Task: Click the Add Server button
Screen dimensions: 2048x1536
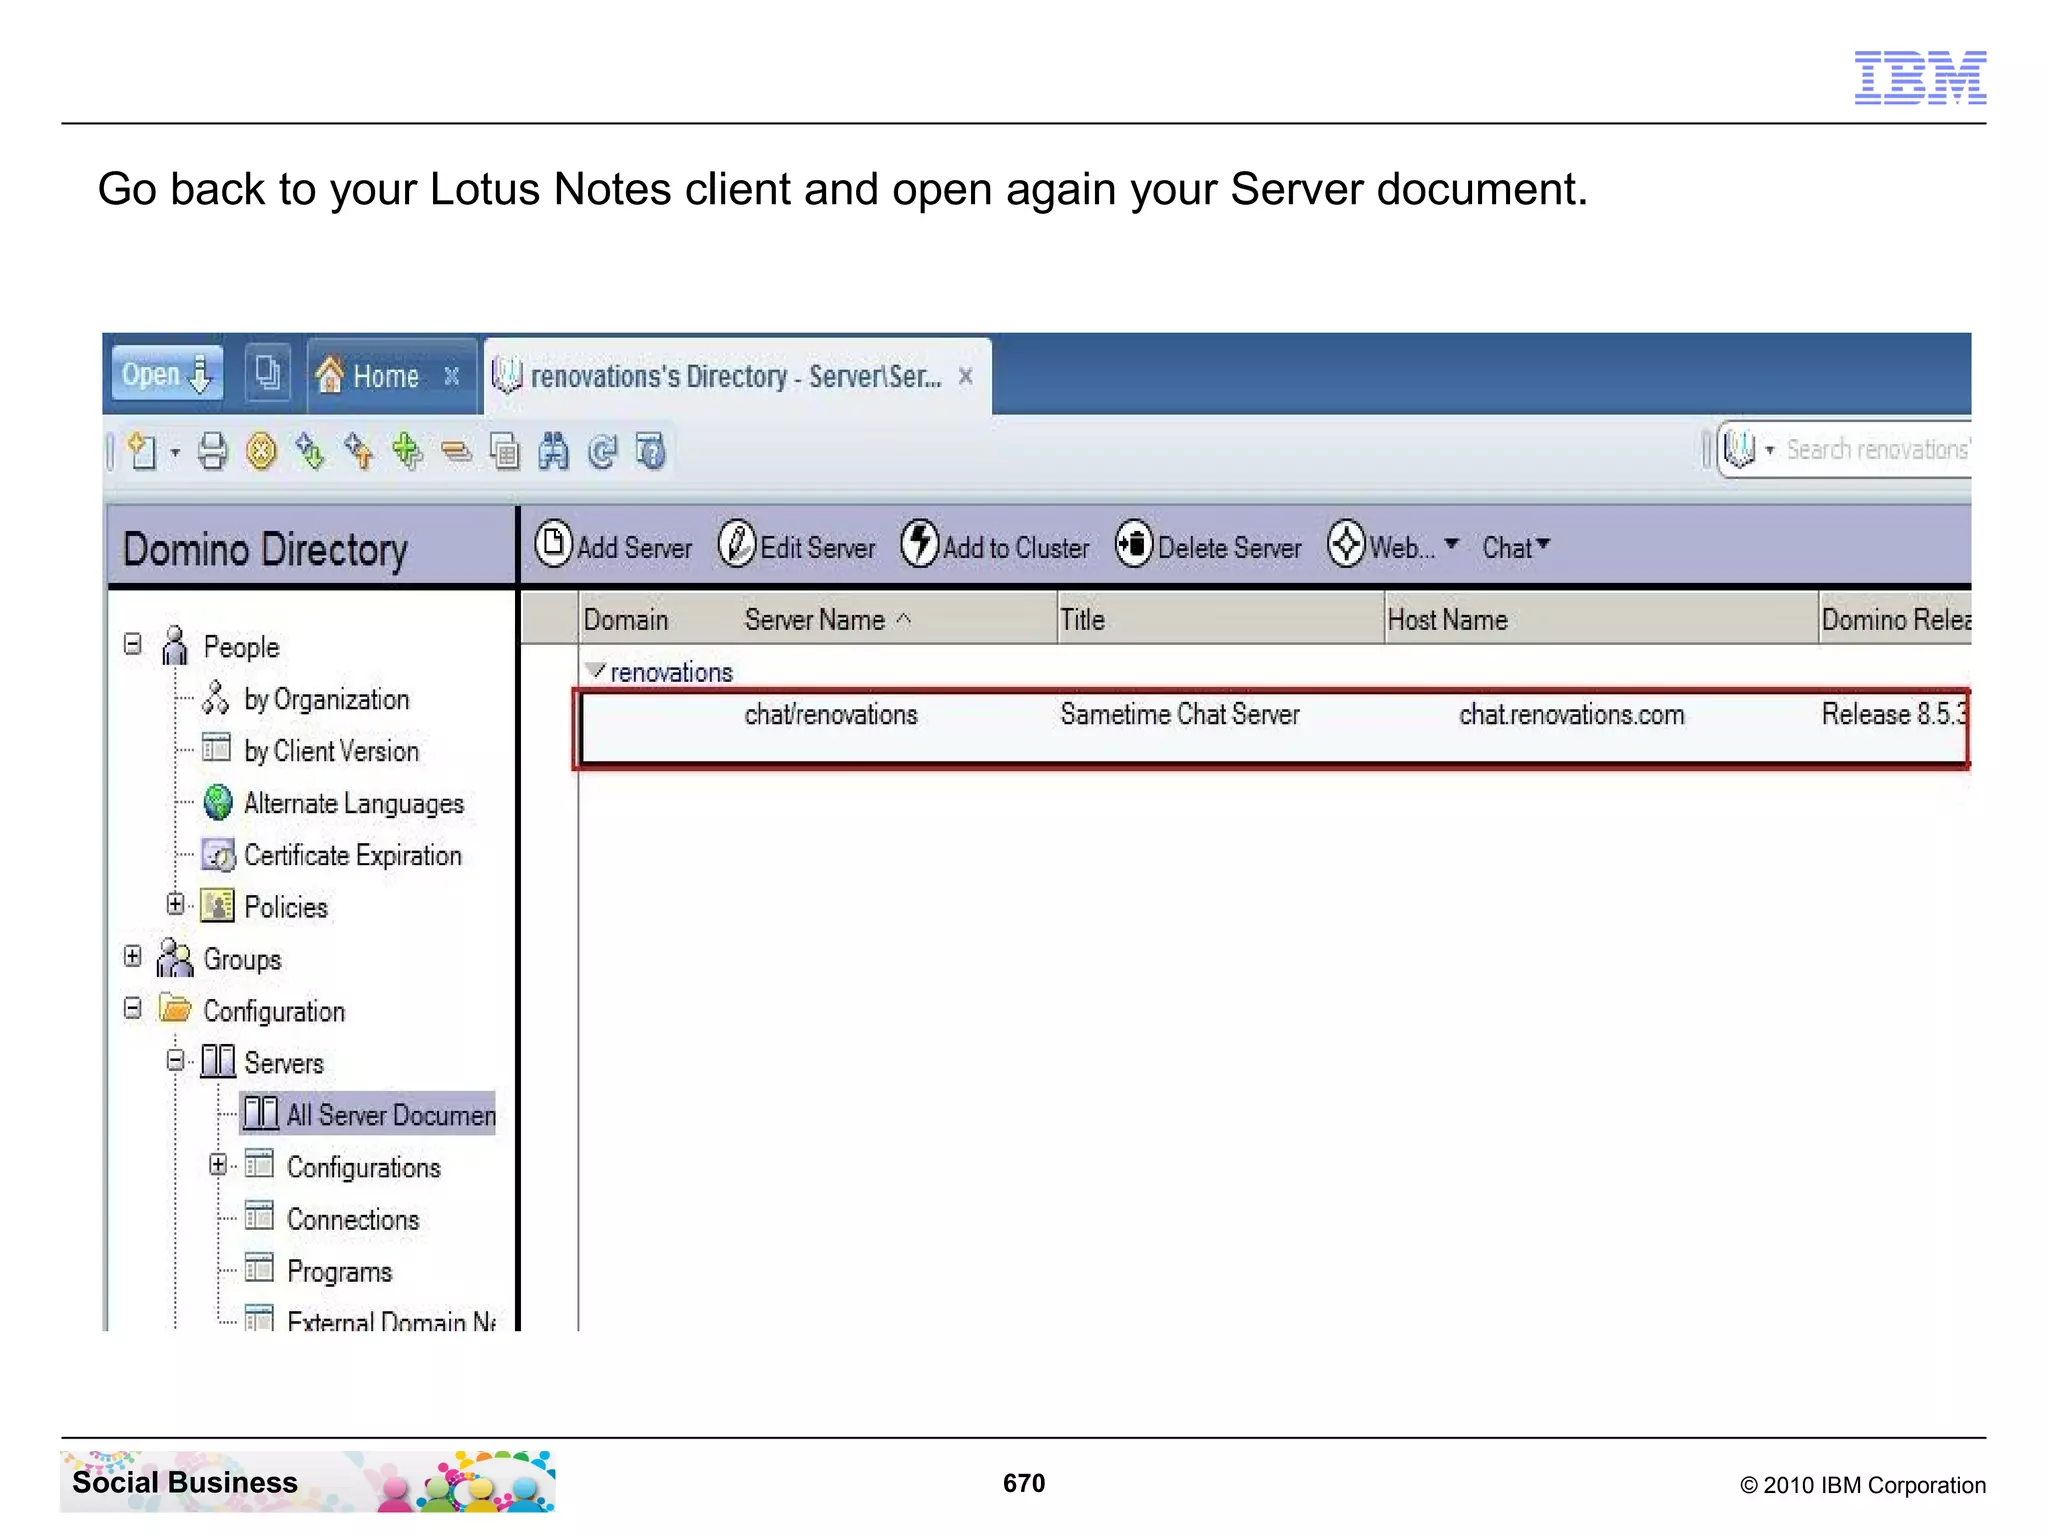Action: point(614,546)
